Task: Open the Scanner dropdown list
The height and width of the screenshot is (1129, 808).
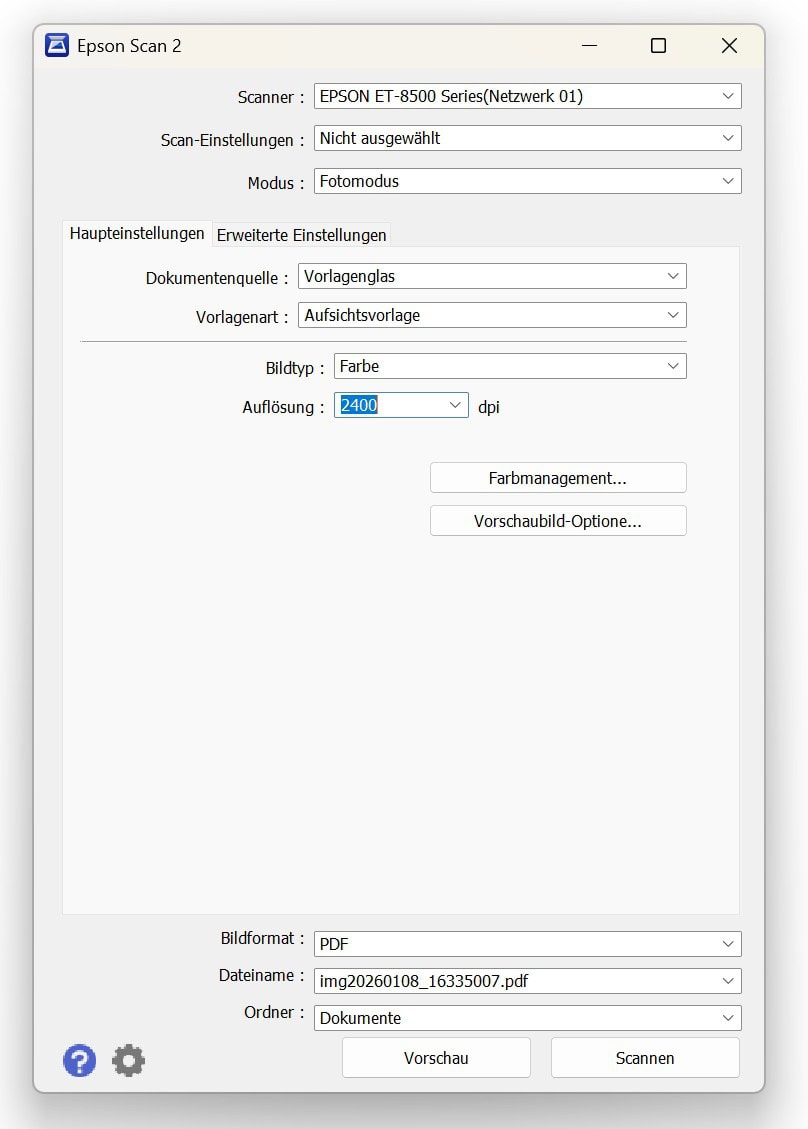Action: coord(727,97)
